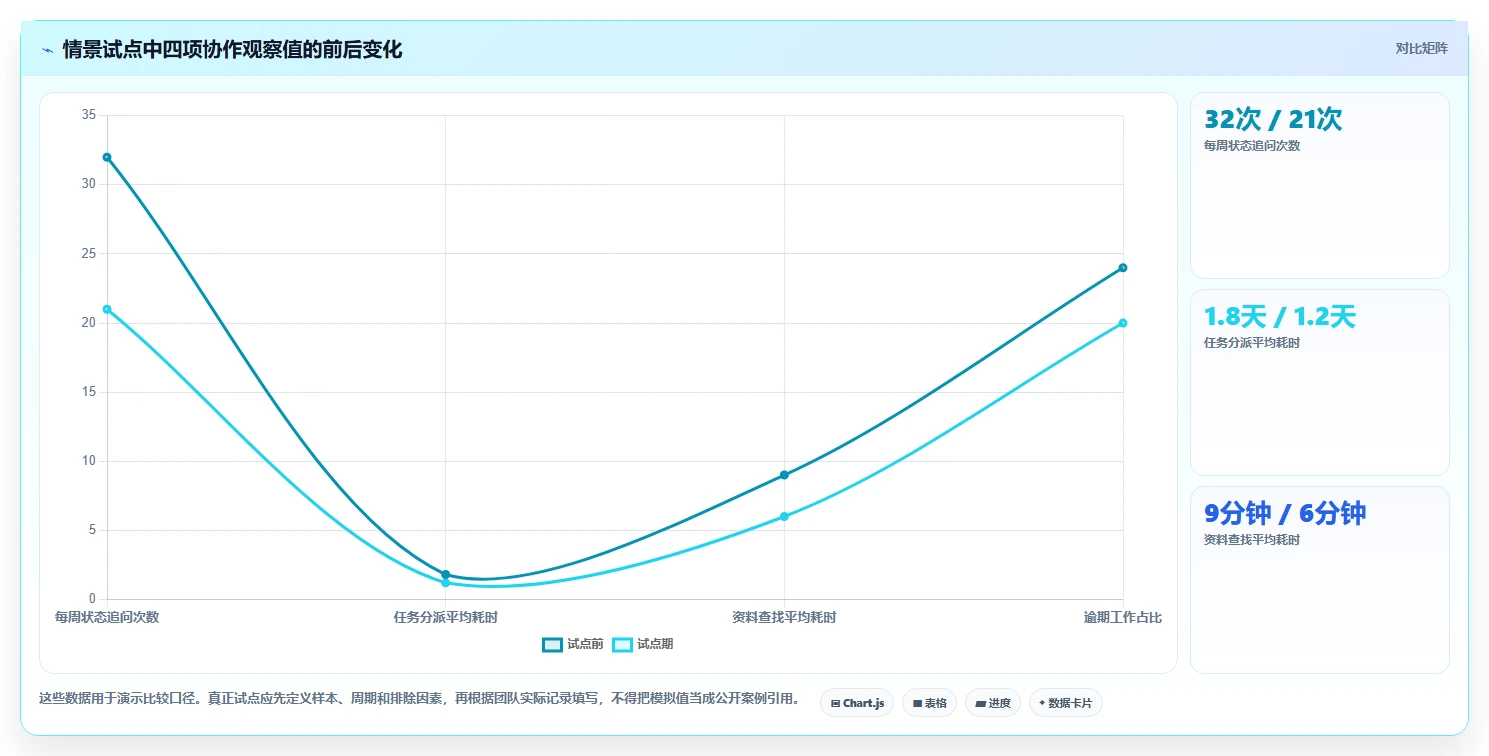Viewport: 1489px width, 756px height.
Task: Click the card title 情景试点中四项协作观察值的前后变化
Action: click(232, 50)
